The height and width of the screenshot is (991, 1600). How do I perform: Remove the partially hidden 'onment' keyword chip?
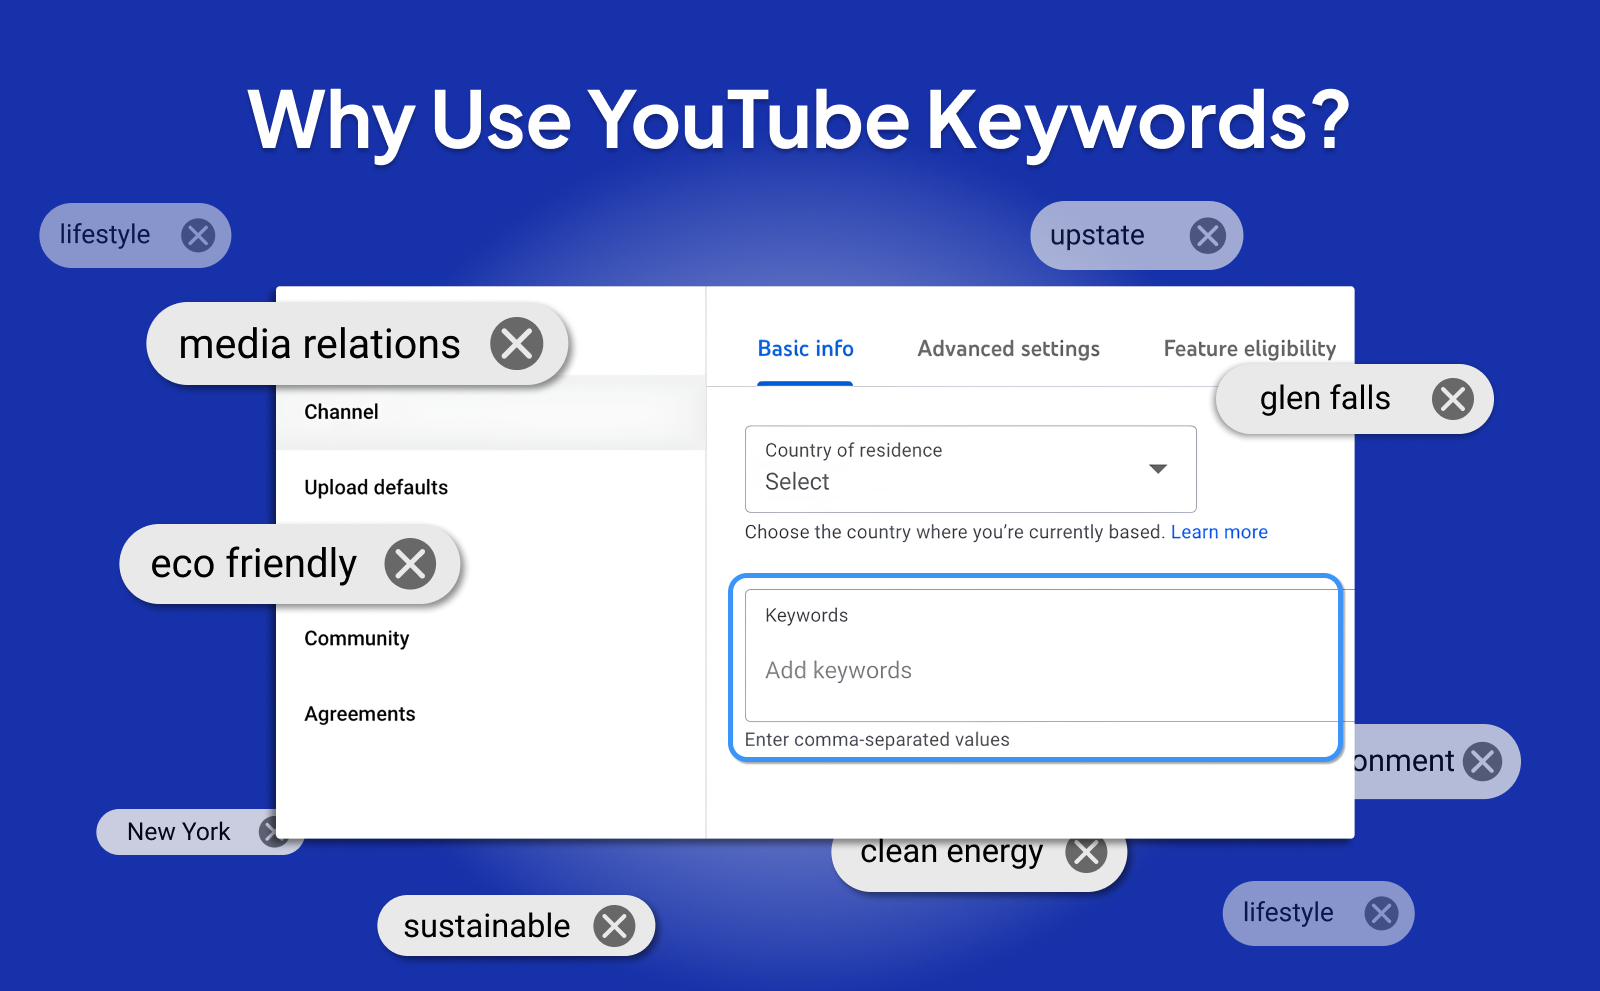(x=1483, y=762)
